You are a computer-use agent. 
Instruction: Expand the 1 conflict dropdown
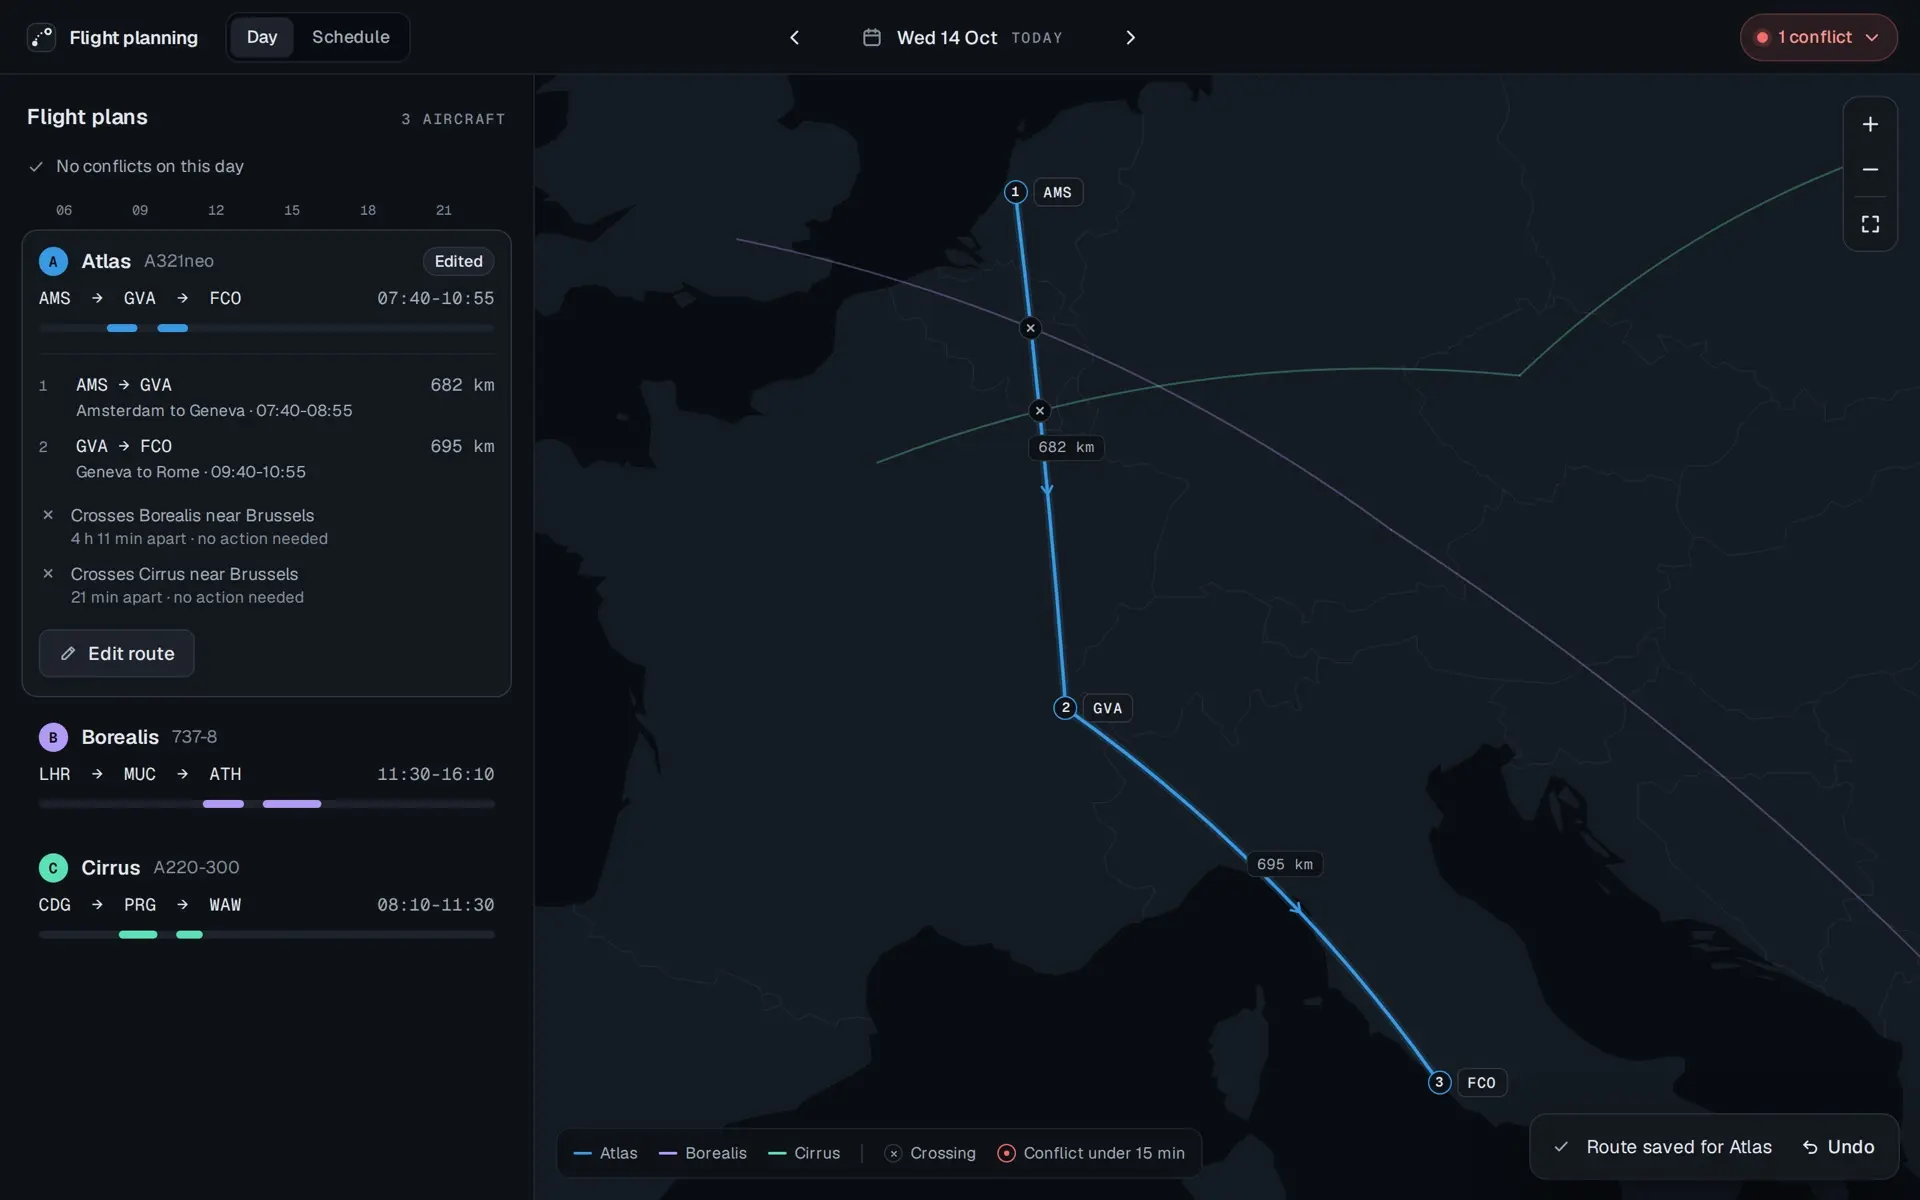[x=1818, y=37]
